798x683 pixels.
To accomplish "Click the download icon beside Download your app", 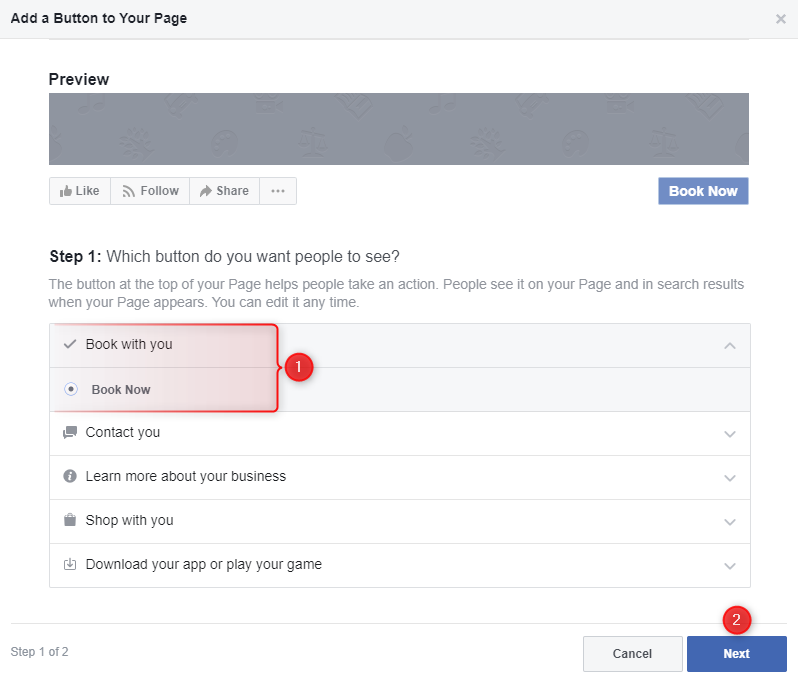I will pos(70,564).
